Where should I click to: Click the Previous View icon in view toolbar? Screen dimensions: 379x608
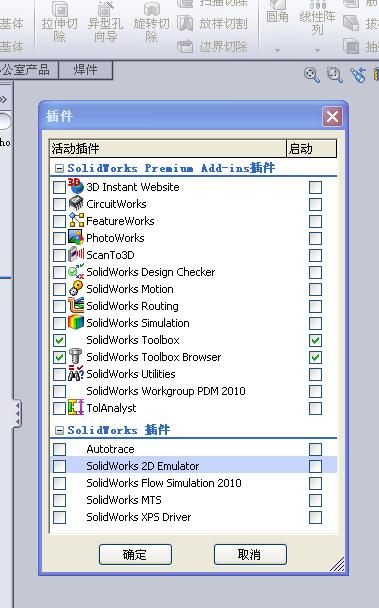coord(357,74)
